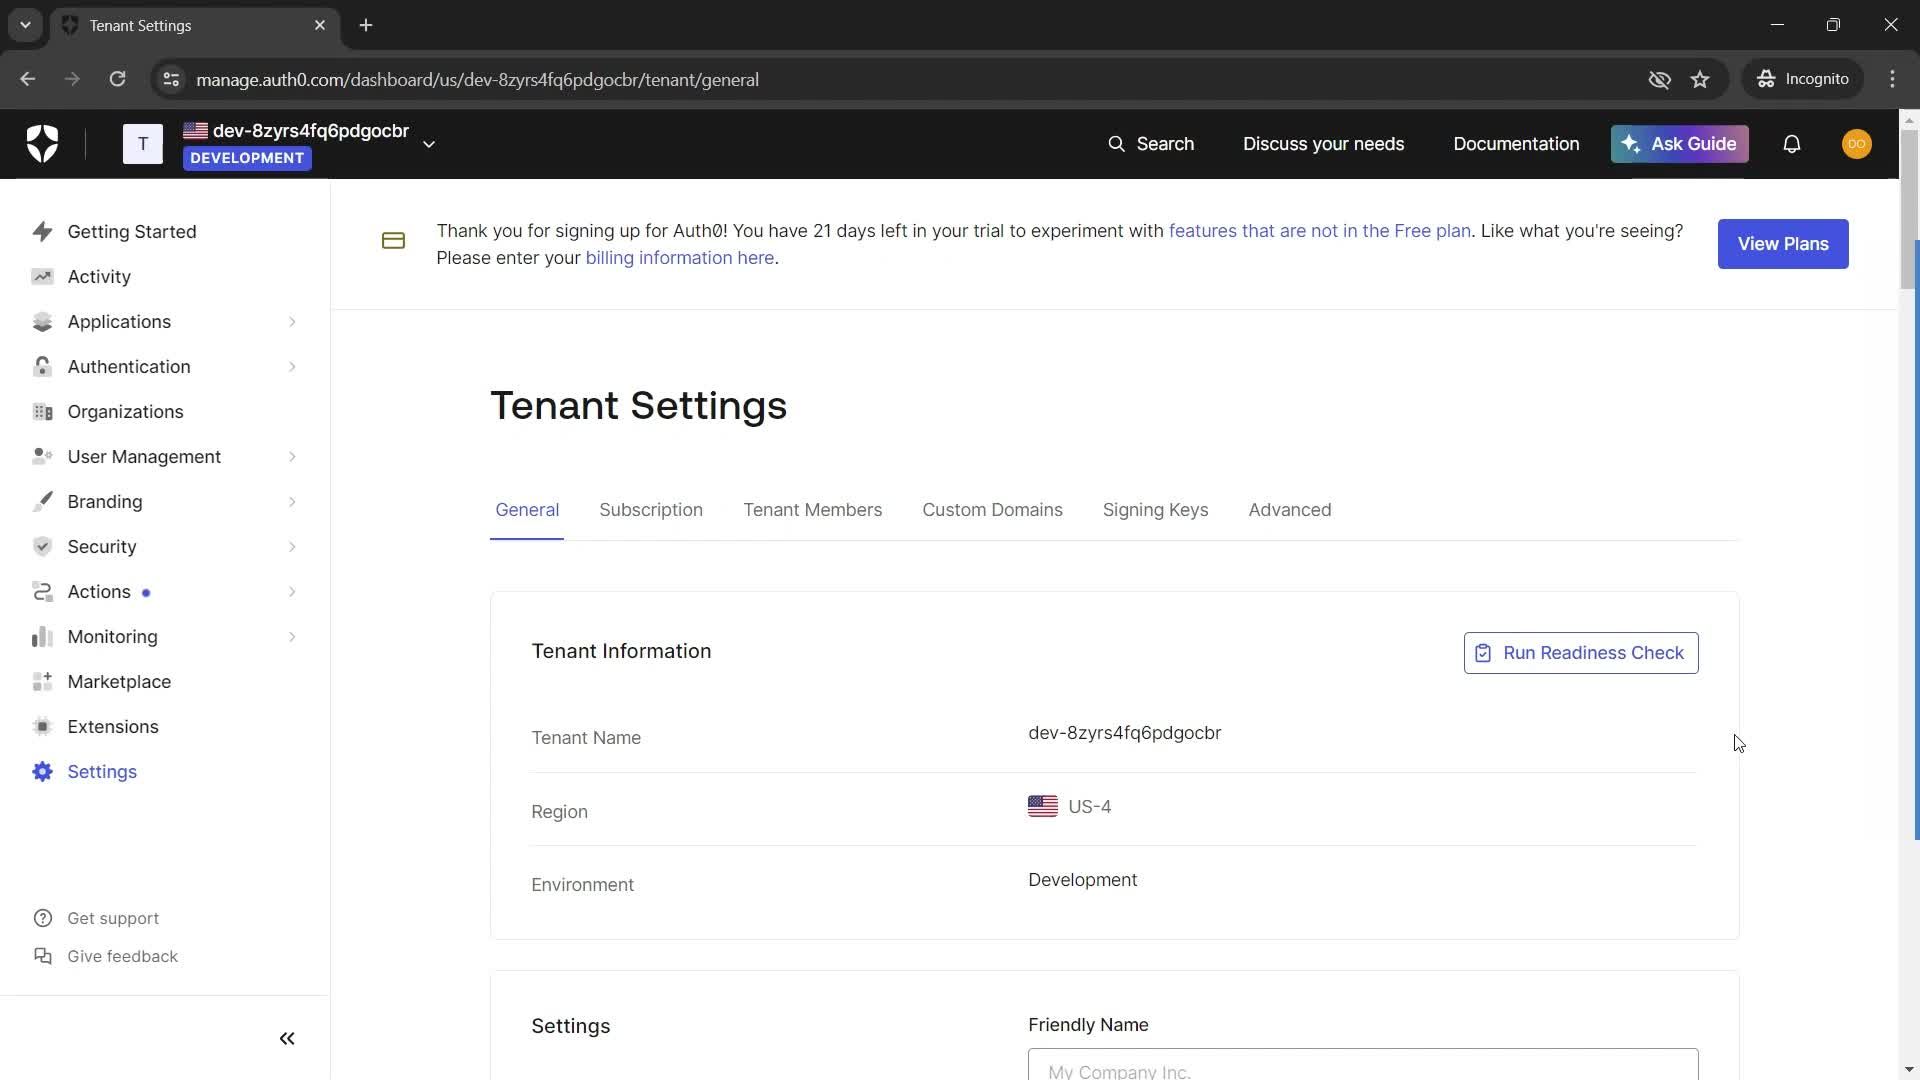
Task: Click the Run Readiness Check button
Action: (1581, 653)
